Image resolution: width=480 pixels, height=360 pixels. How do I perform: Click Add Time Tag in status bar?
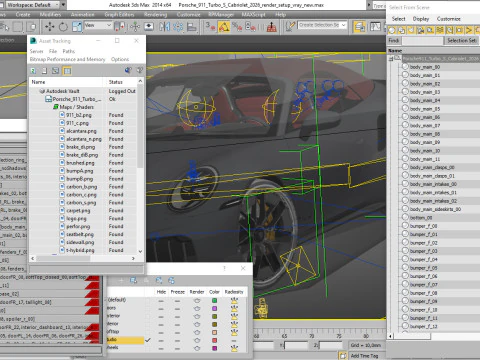coord(364,356)
